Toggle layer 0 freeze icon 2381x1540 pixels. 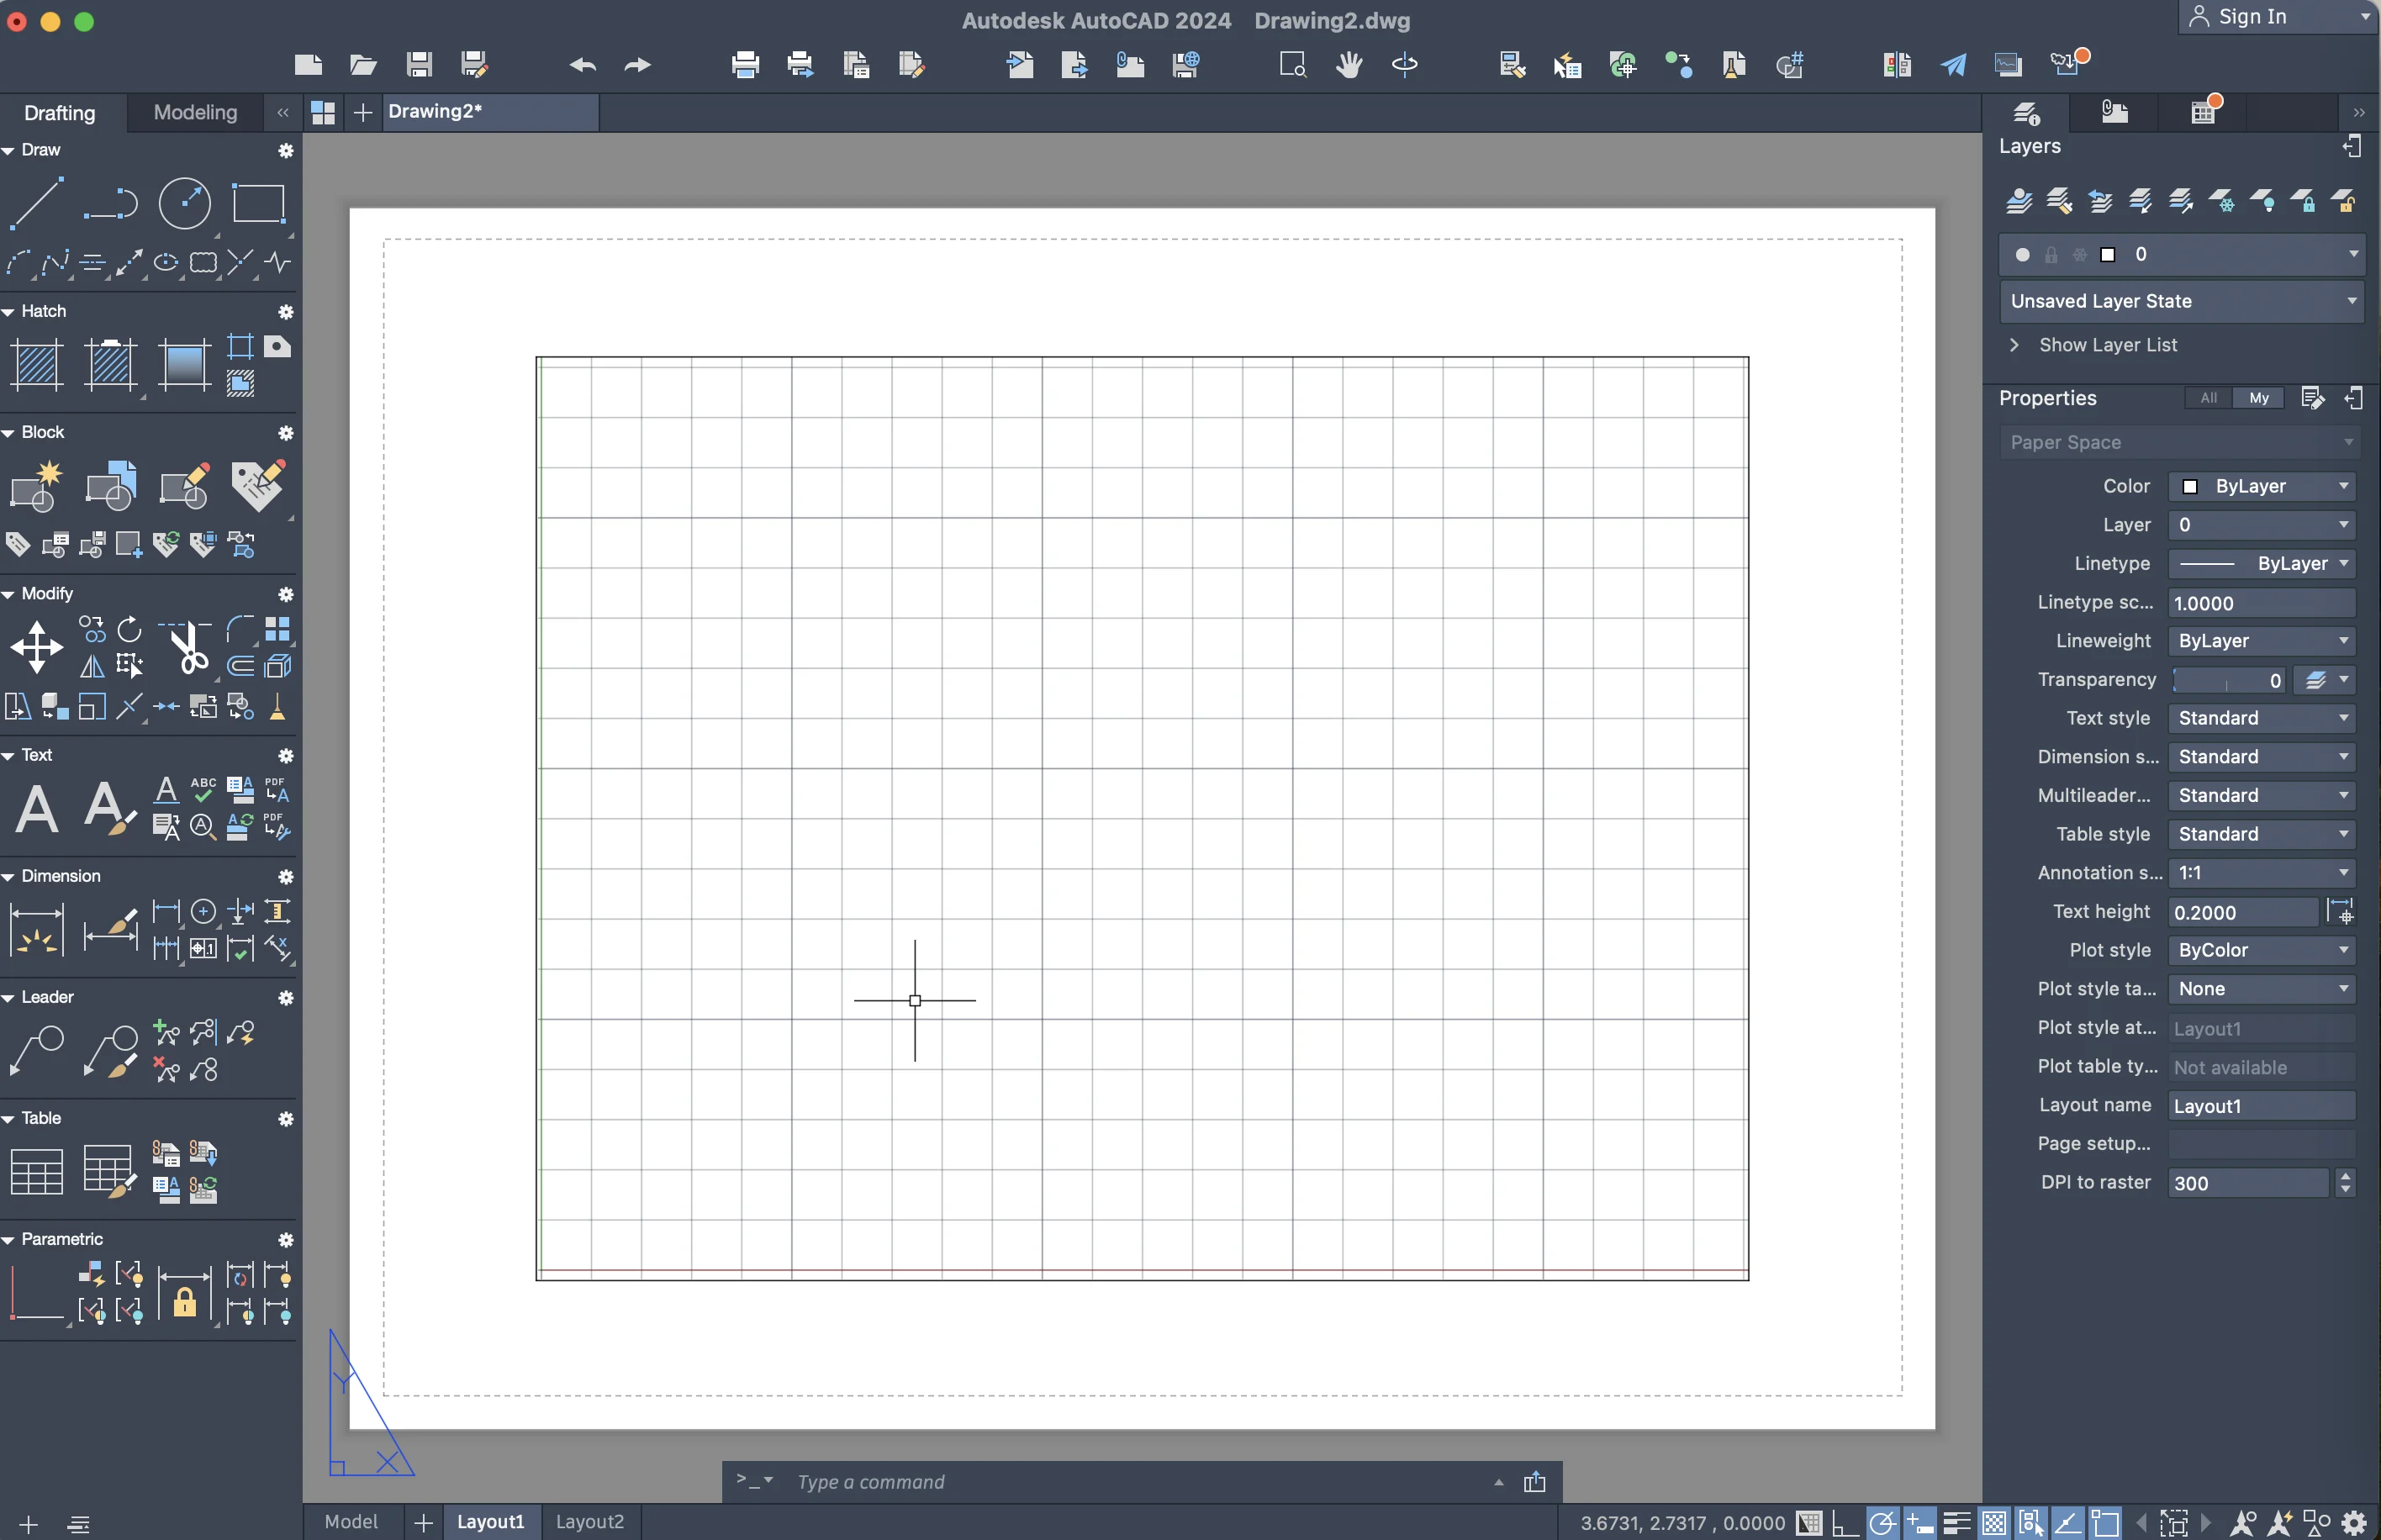(x=2080, y=255)
